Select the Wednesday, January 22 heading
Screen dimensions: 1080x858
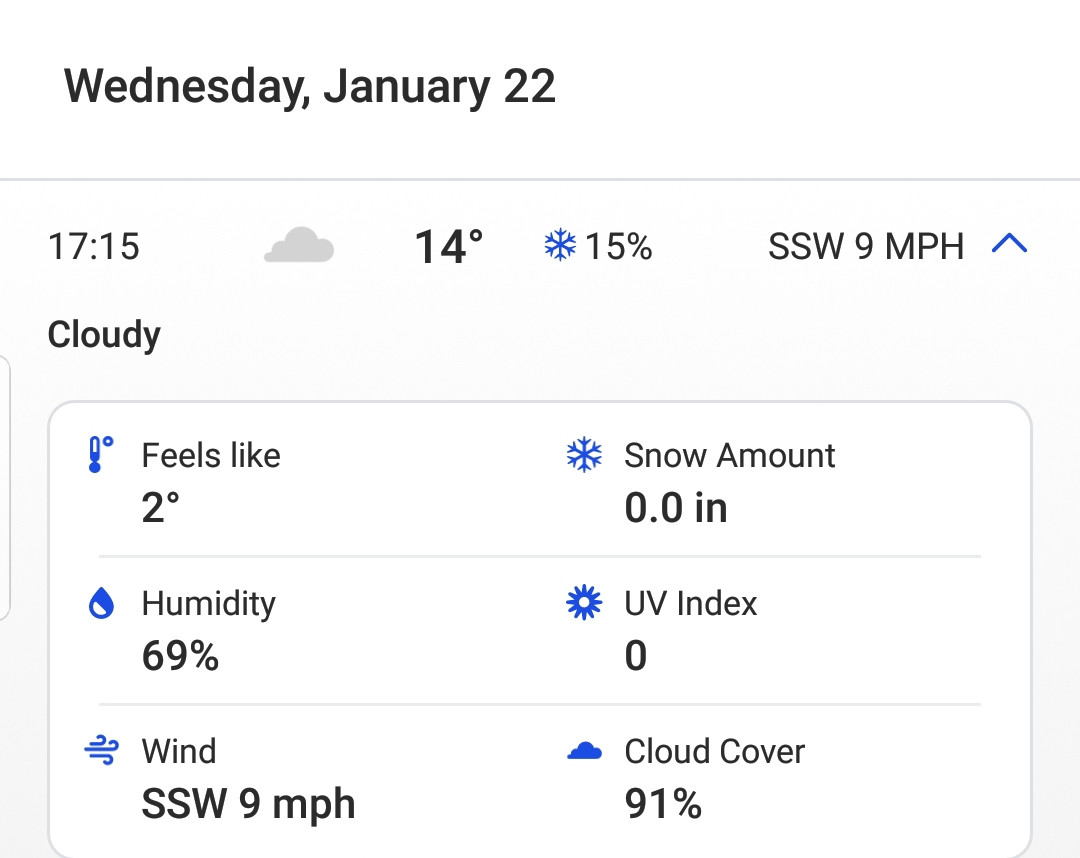point(309,87)
